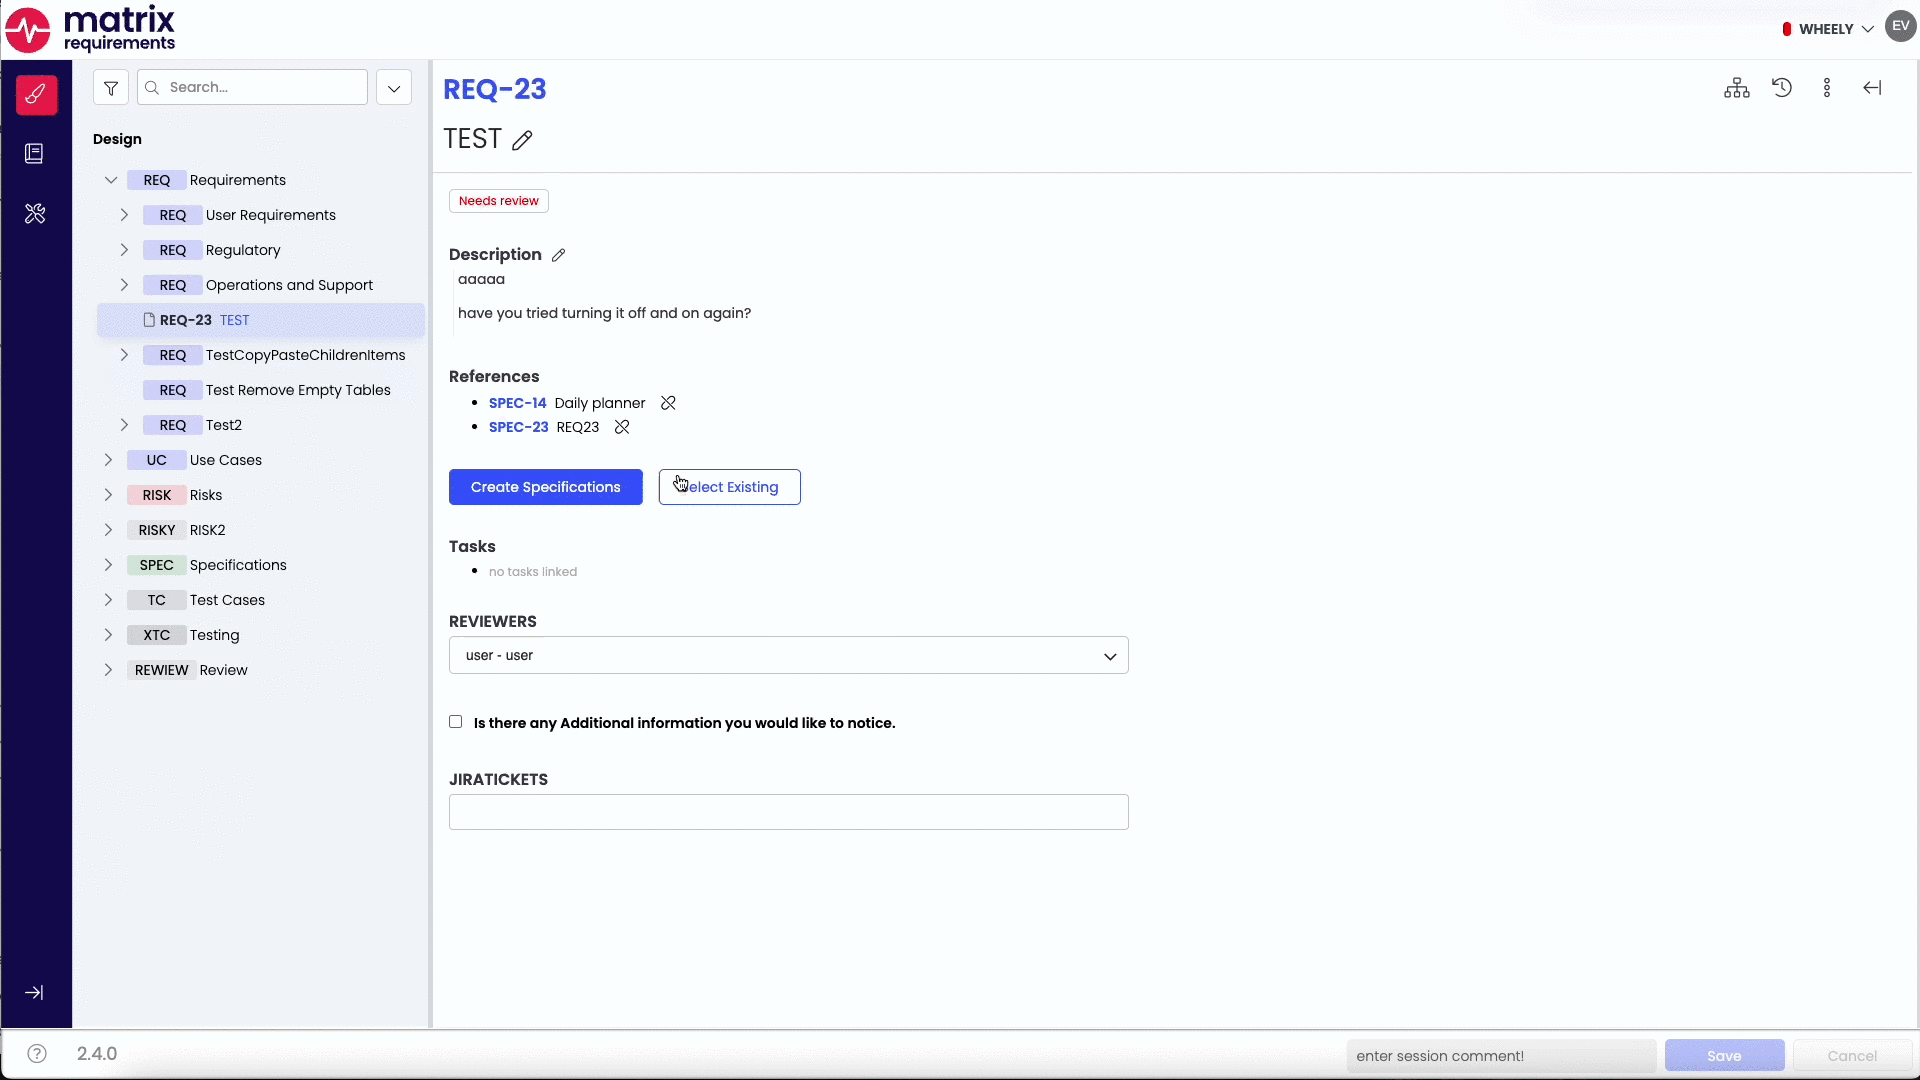Screen dimensions: 1920x1080
Task: Expand the Testing category
Action: pos(108,635)
